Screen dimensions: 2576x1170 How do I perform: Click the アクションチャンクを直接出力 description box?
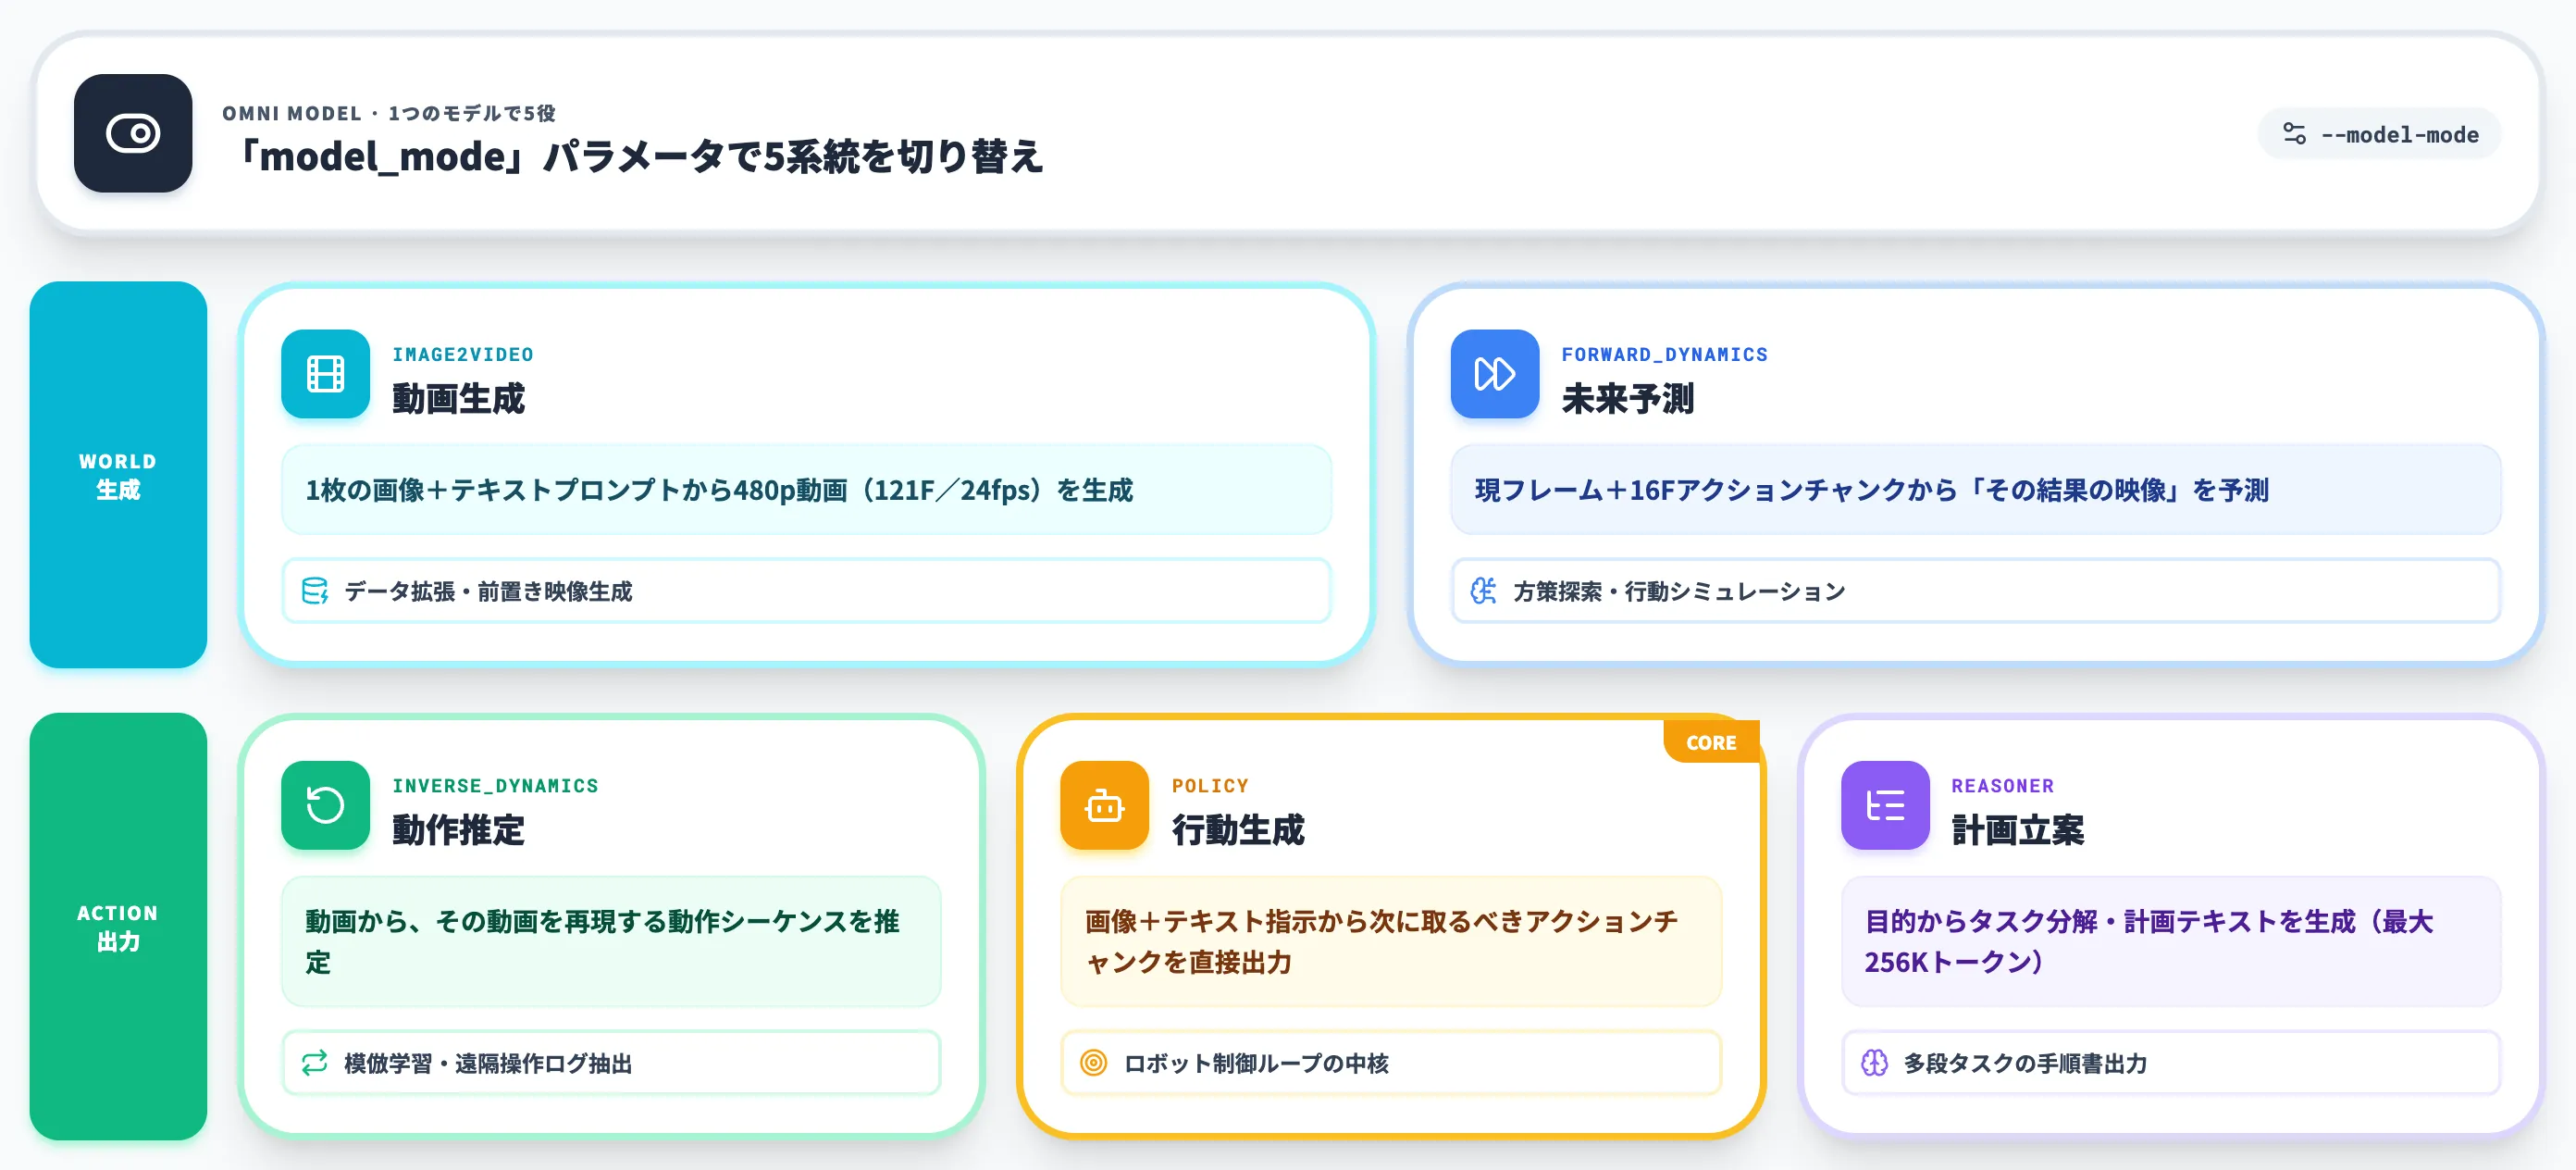click(1391, 941)
